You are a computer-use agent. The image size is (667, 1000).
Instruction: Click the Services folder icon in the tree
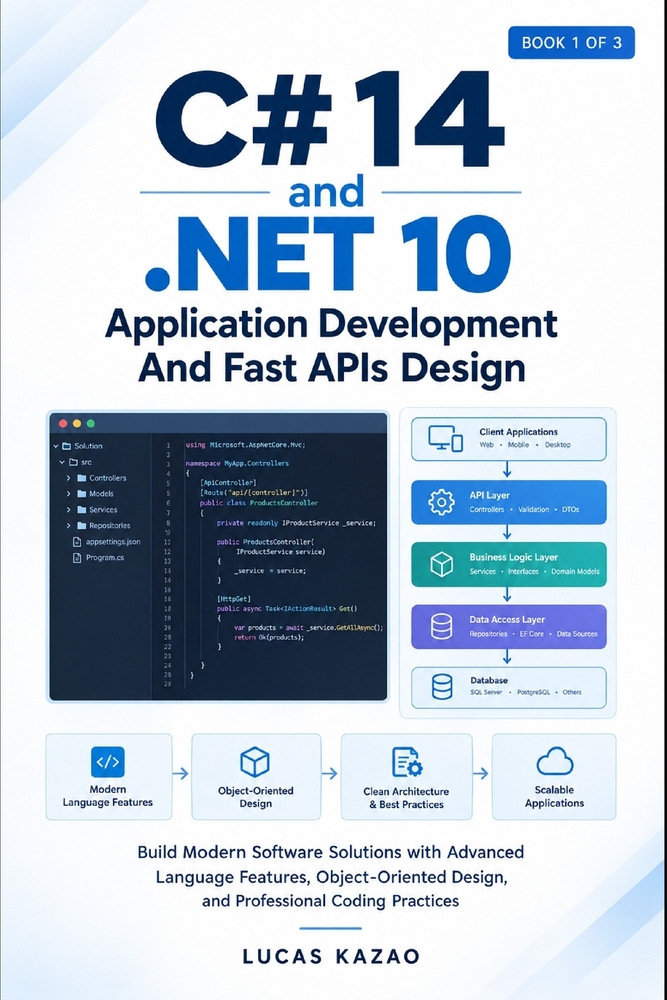[x=82, y=510]
